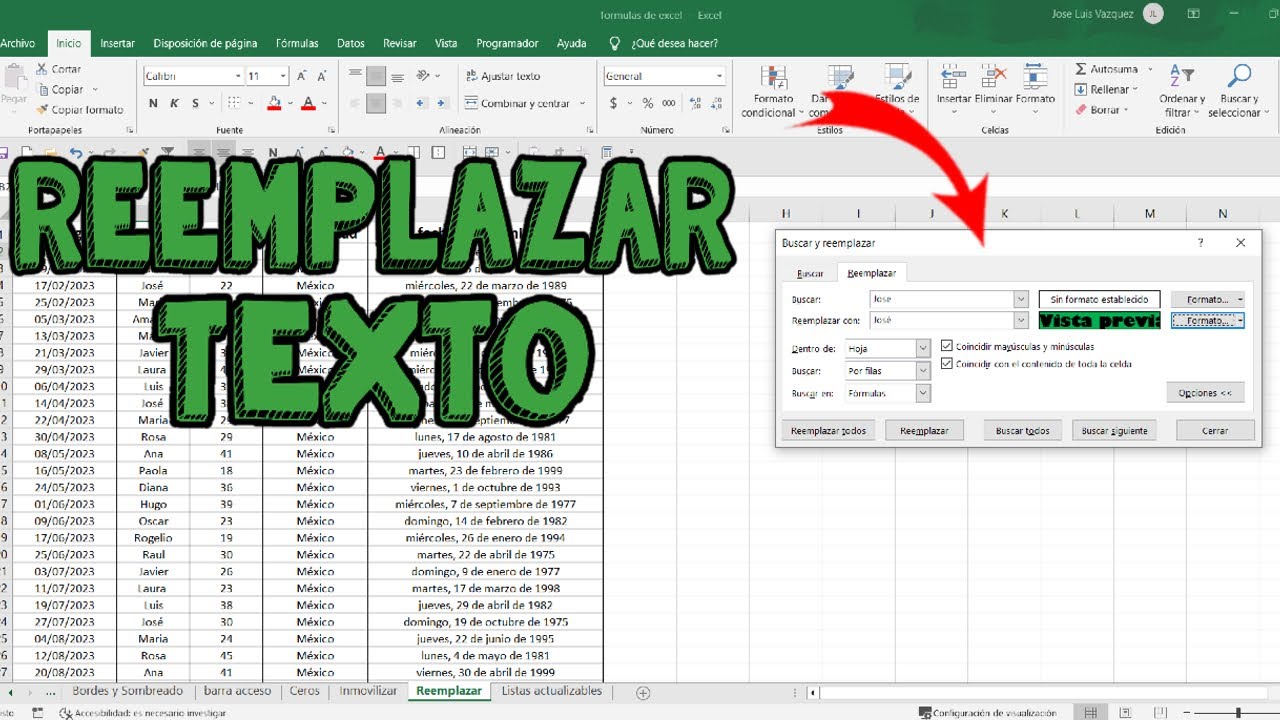Open the cell borders tool
The height and width of the screenshot is (720, 1280).
(236, 103)
